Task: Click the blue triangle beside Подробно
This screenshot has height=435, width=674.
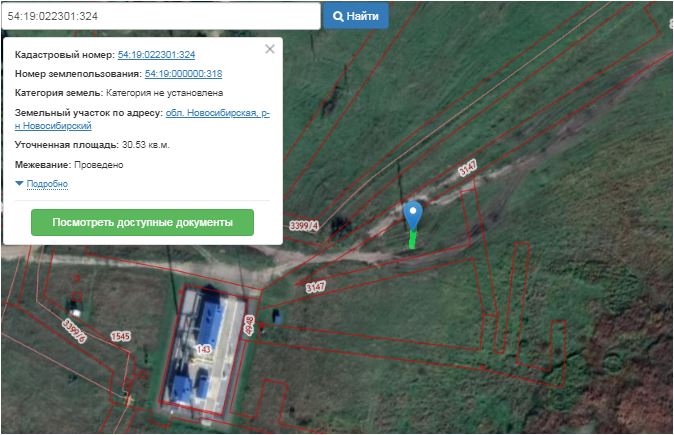Action: 19,184
